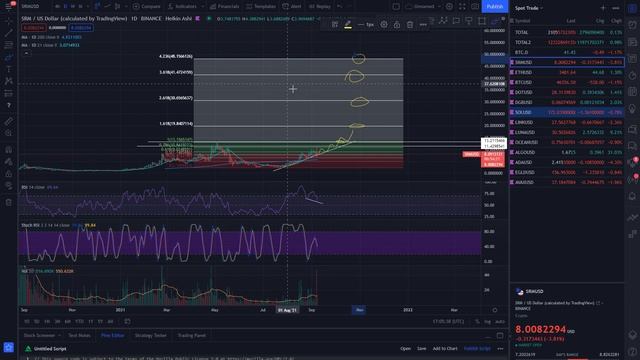The width and height of the screenshot is (640, 360).
Task: Select the brush drawing tool
Action: (x=9, y=57)
